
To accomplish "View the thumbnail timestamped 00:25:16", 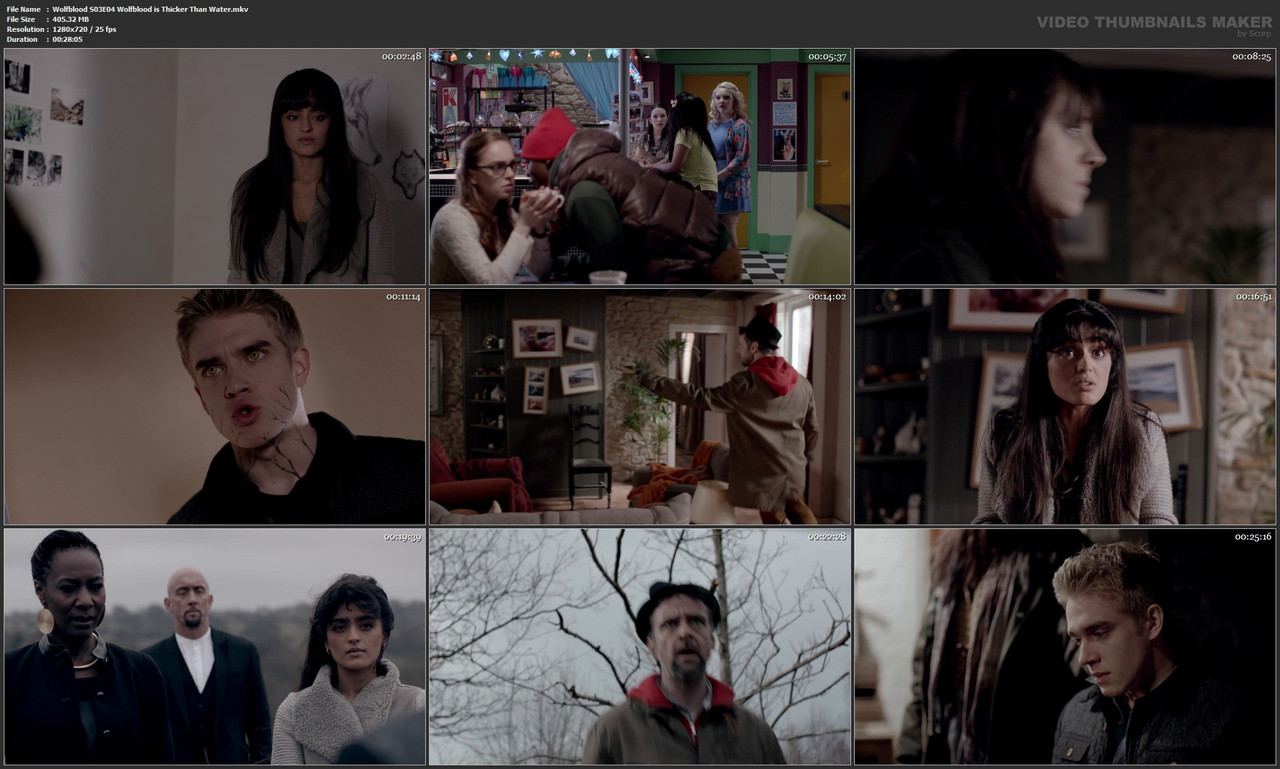I will 1065,647.
